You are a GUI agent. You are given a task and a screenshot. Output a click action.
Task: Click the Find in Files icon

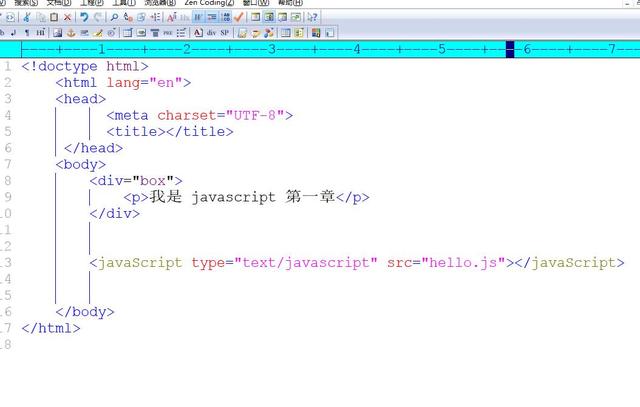[141, 17]
